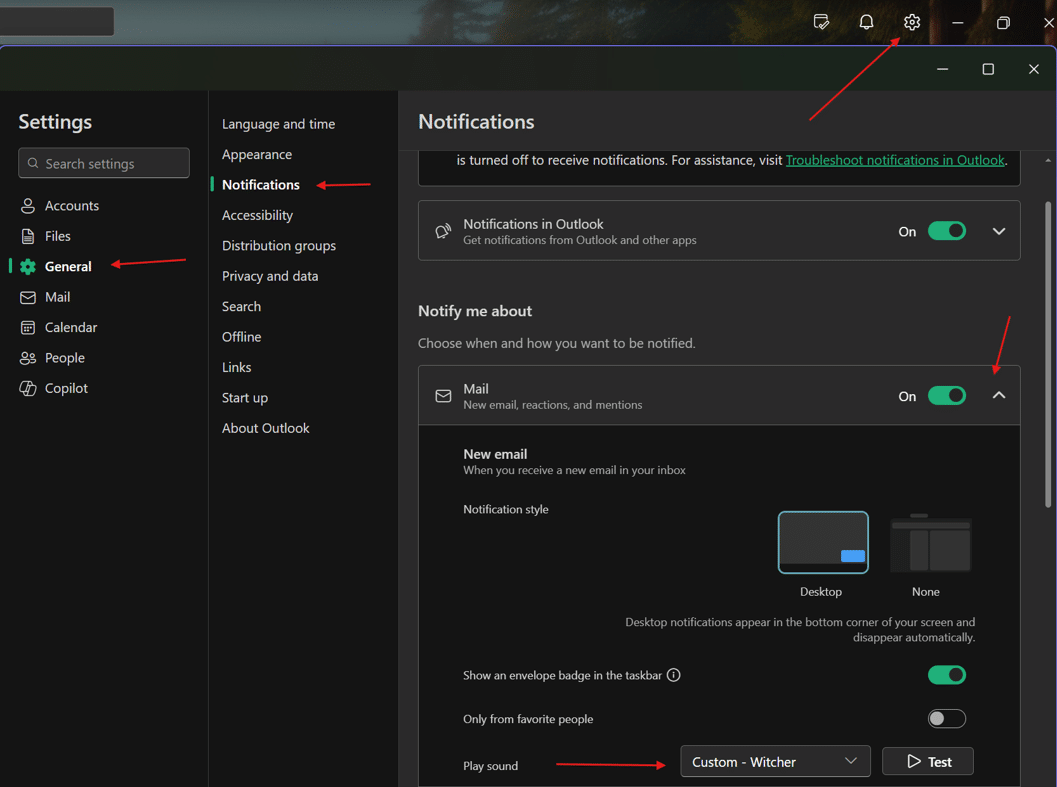The image size is (1057, 787).
Task: Click the Test sound button
Action: coord(928,761)
